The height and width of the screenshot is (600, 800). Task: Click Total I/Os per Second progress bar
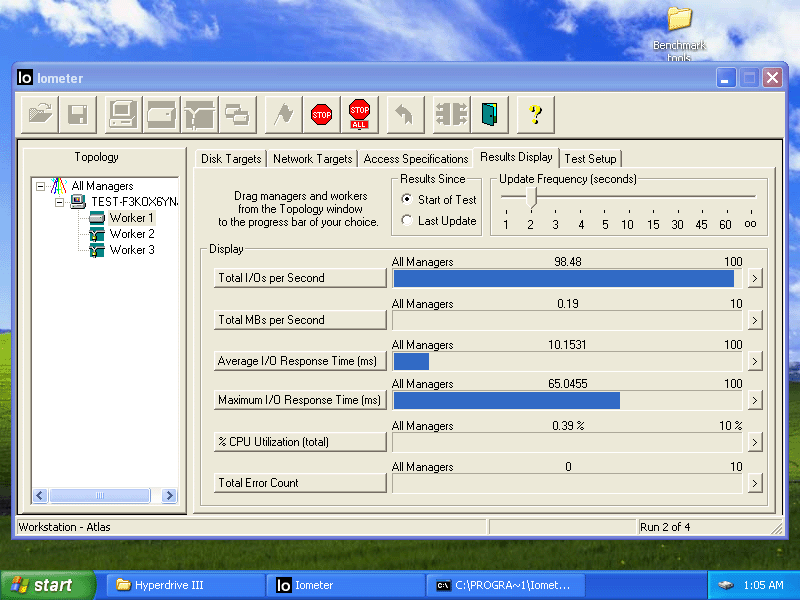tap(567, 279)
